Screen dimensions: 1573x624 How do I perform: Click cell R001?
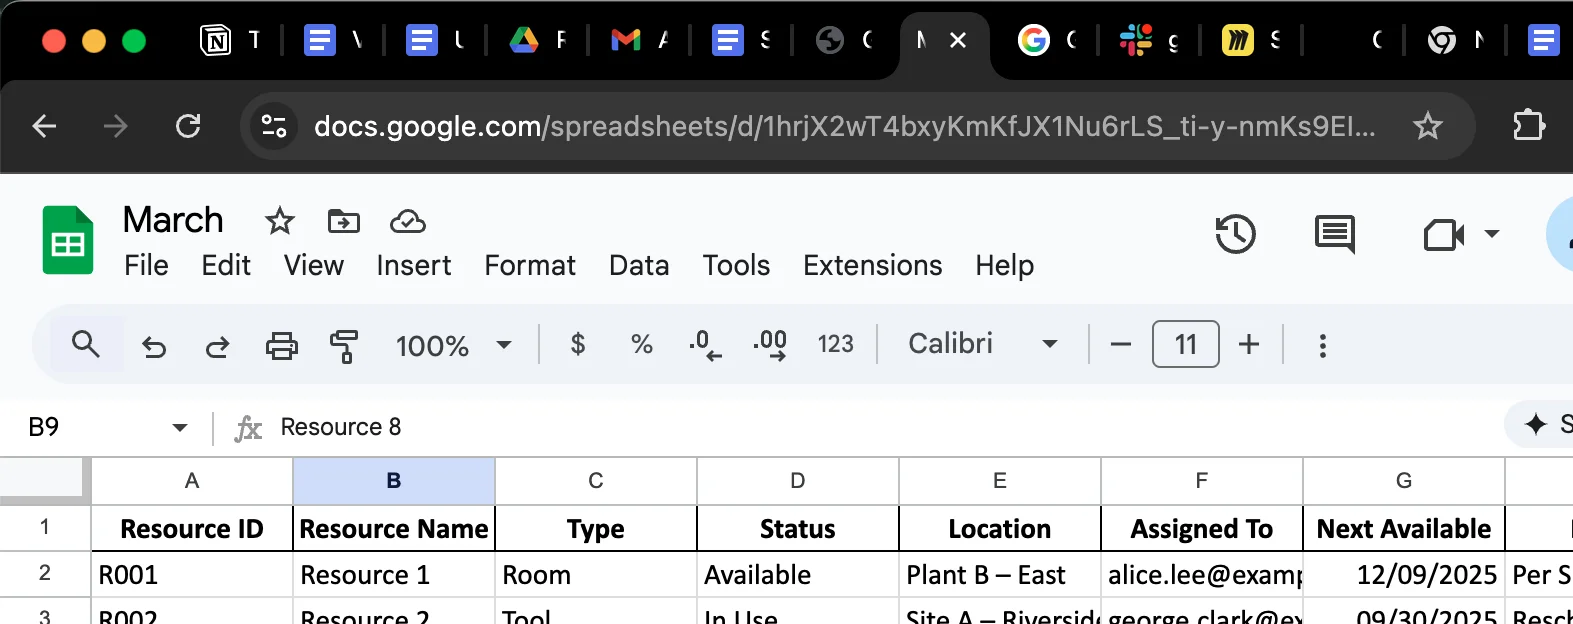tap(192, 575)
